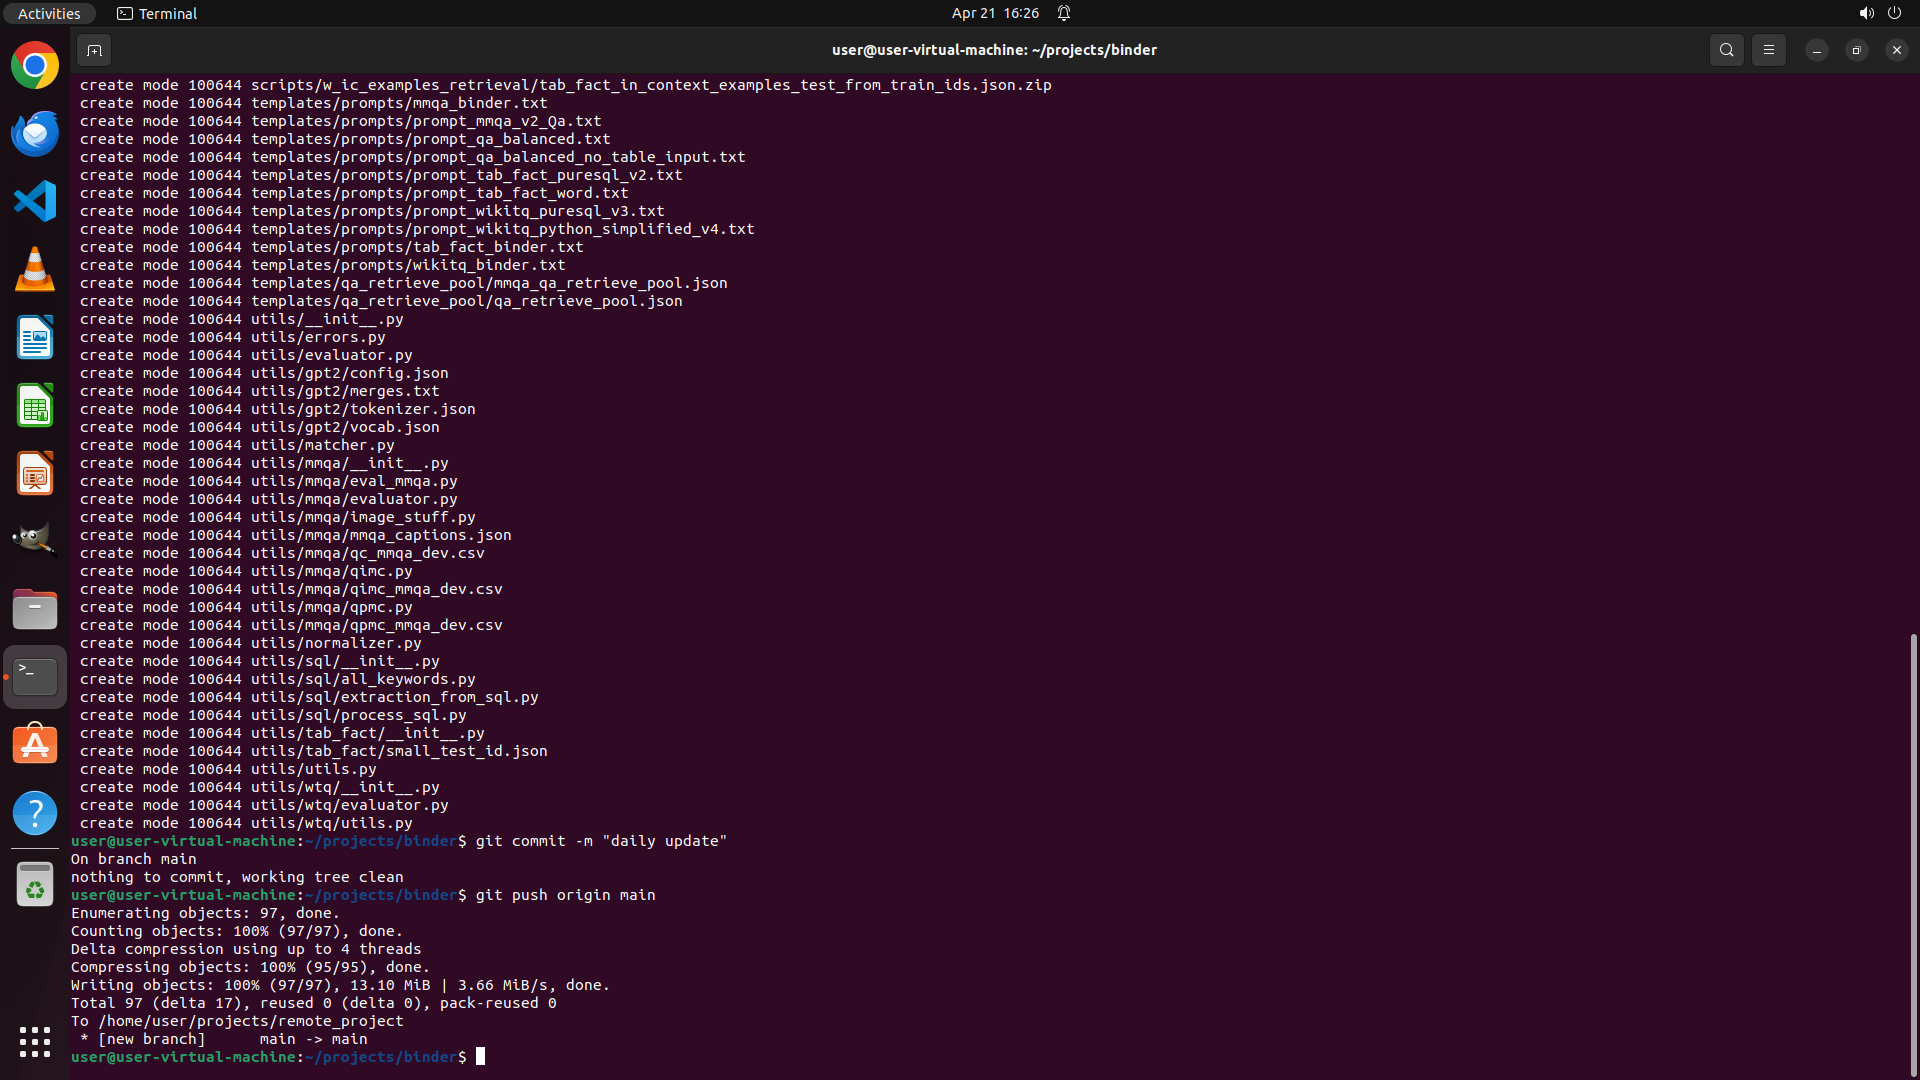This screenshot has height=1080, width=1920.
Task: Open the terminal hamburger menu
Action: [1768, 50]
